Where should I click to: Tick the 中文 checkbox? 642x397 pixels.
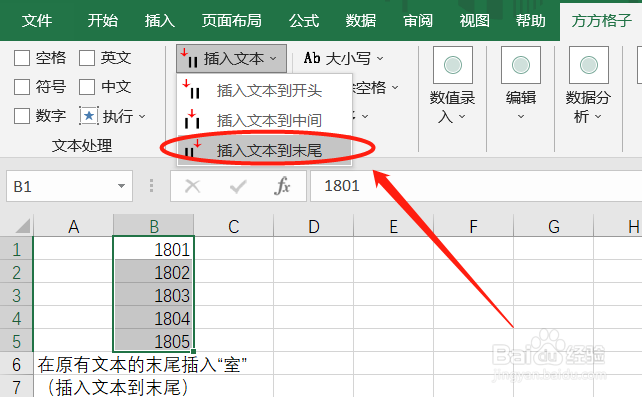87,87
